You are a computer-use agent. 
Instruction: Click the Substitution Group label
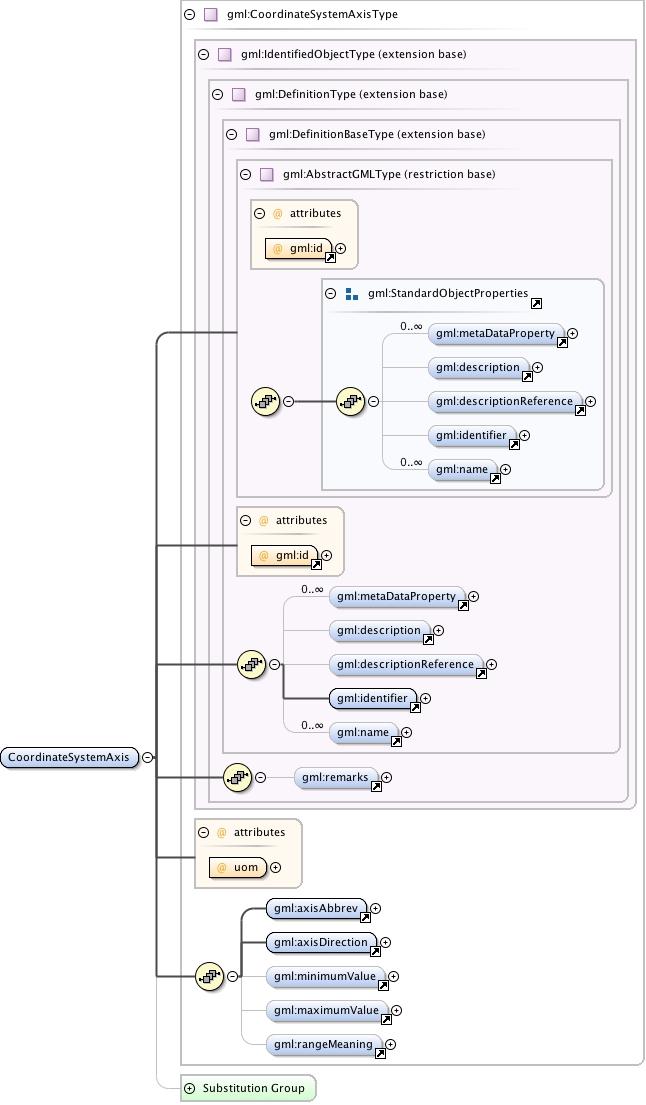coord(254,1088)
